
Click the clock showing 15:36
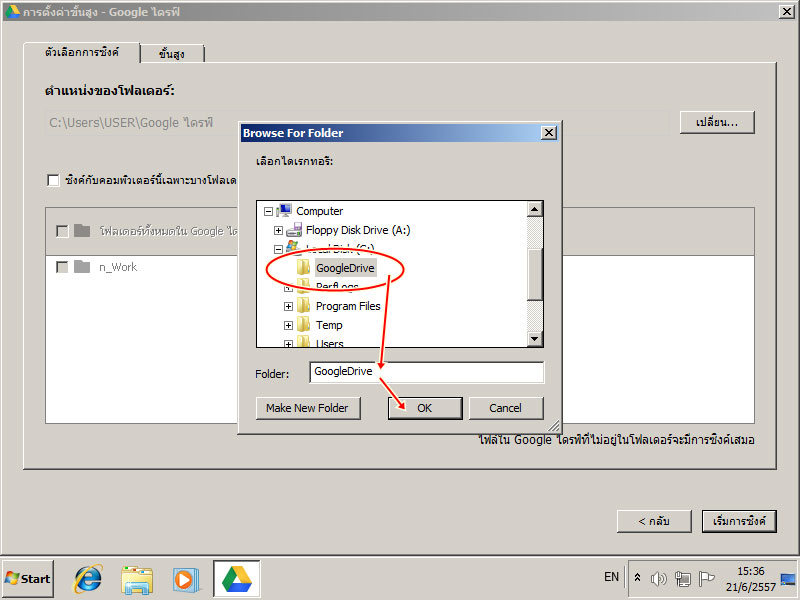coord(751,571)
